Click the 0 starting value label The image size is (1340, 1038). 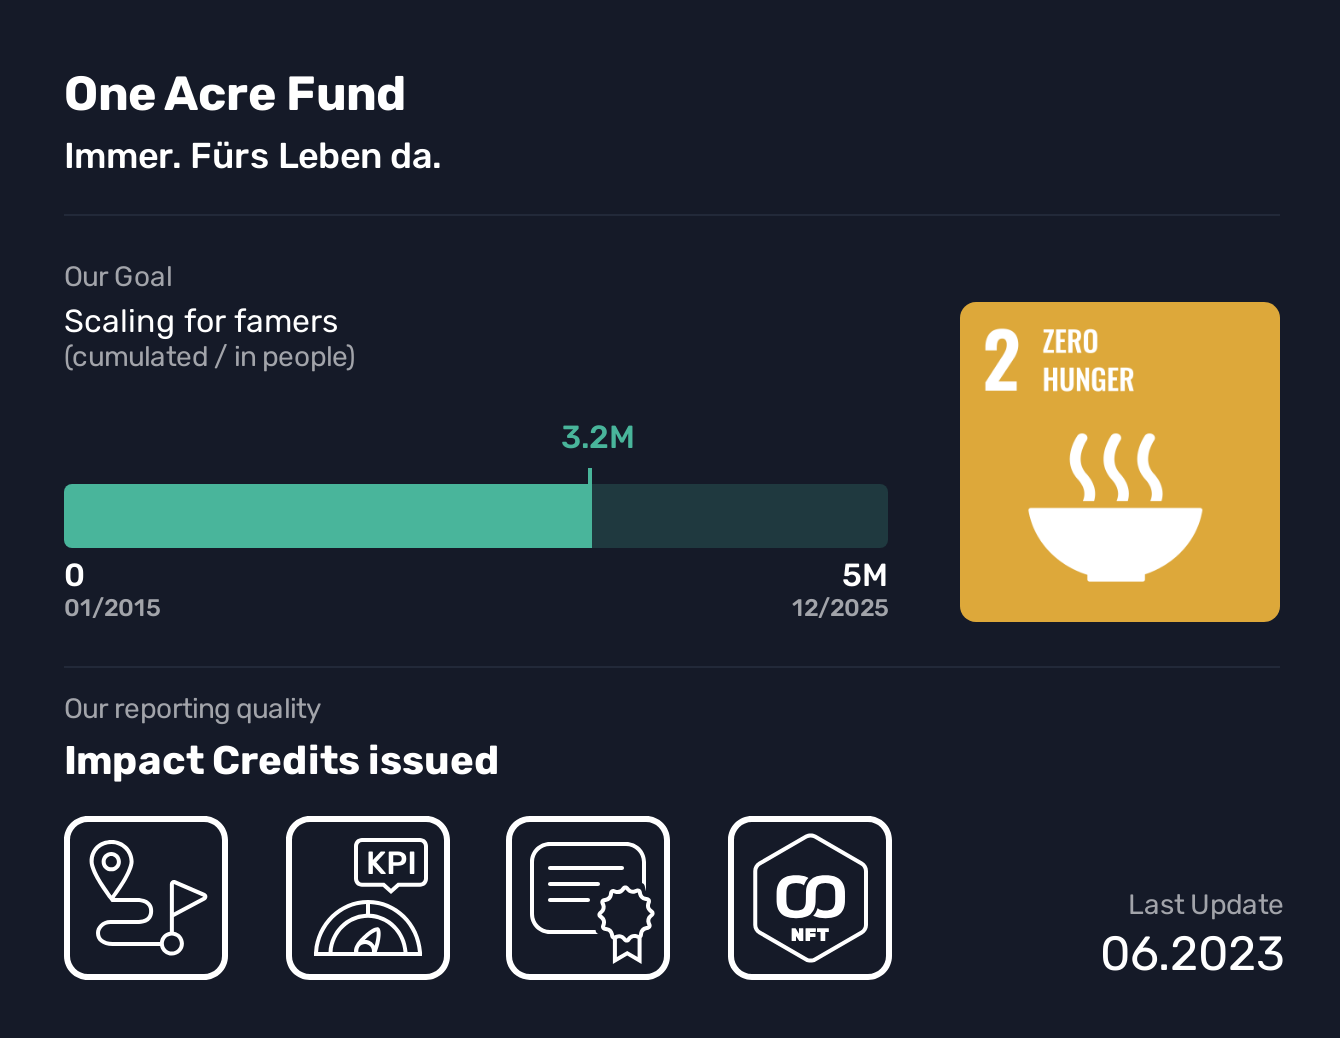pyautogui.click(x=75, y=575)
